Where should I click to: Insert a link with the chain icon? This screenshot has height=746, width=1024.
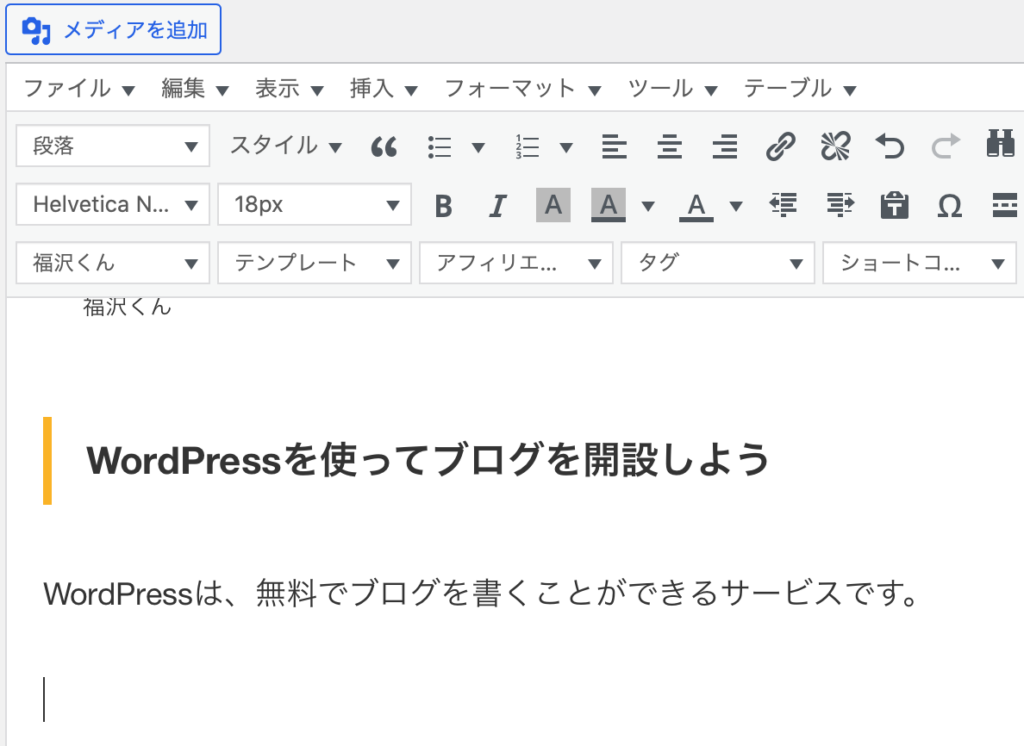click(x=780, y=147)
